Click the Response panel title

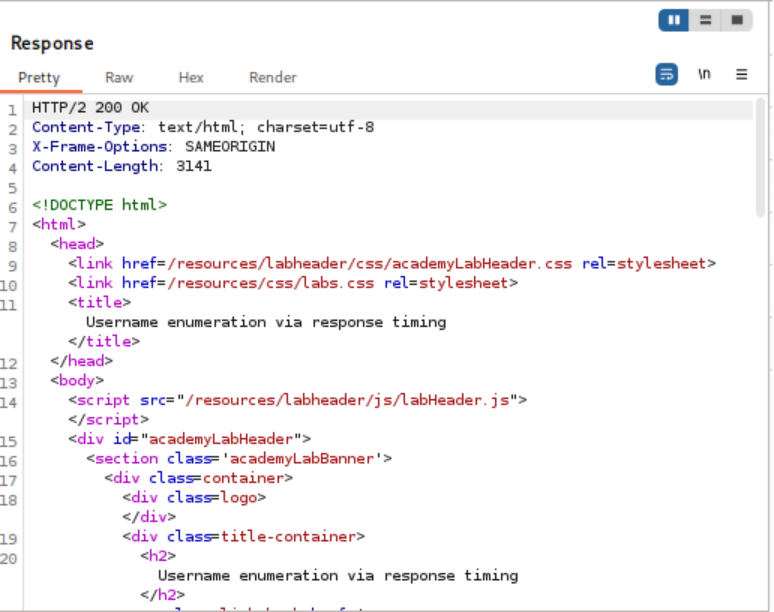pos(52,44)
